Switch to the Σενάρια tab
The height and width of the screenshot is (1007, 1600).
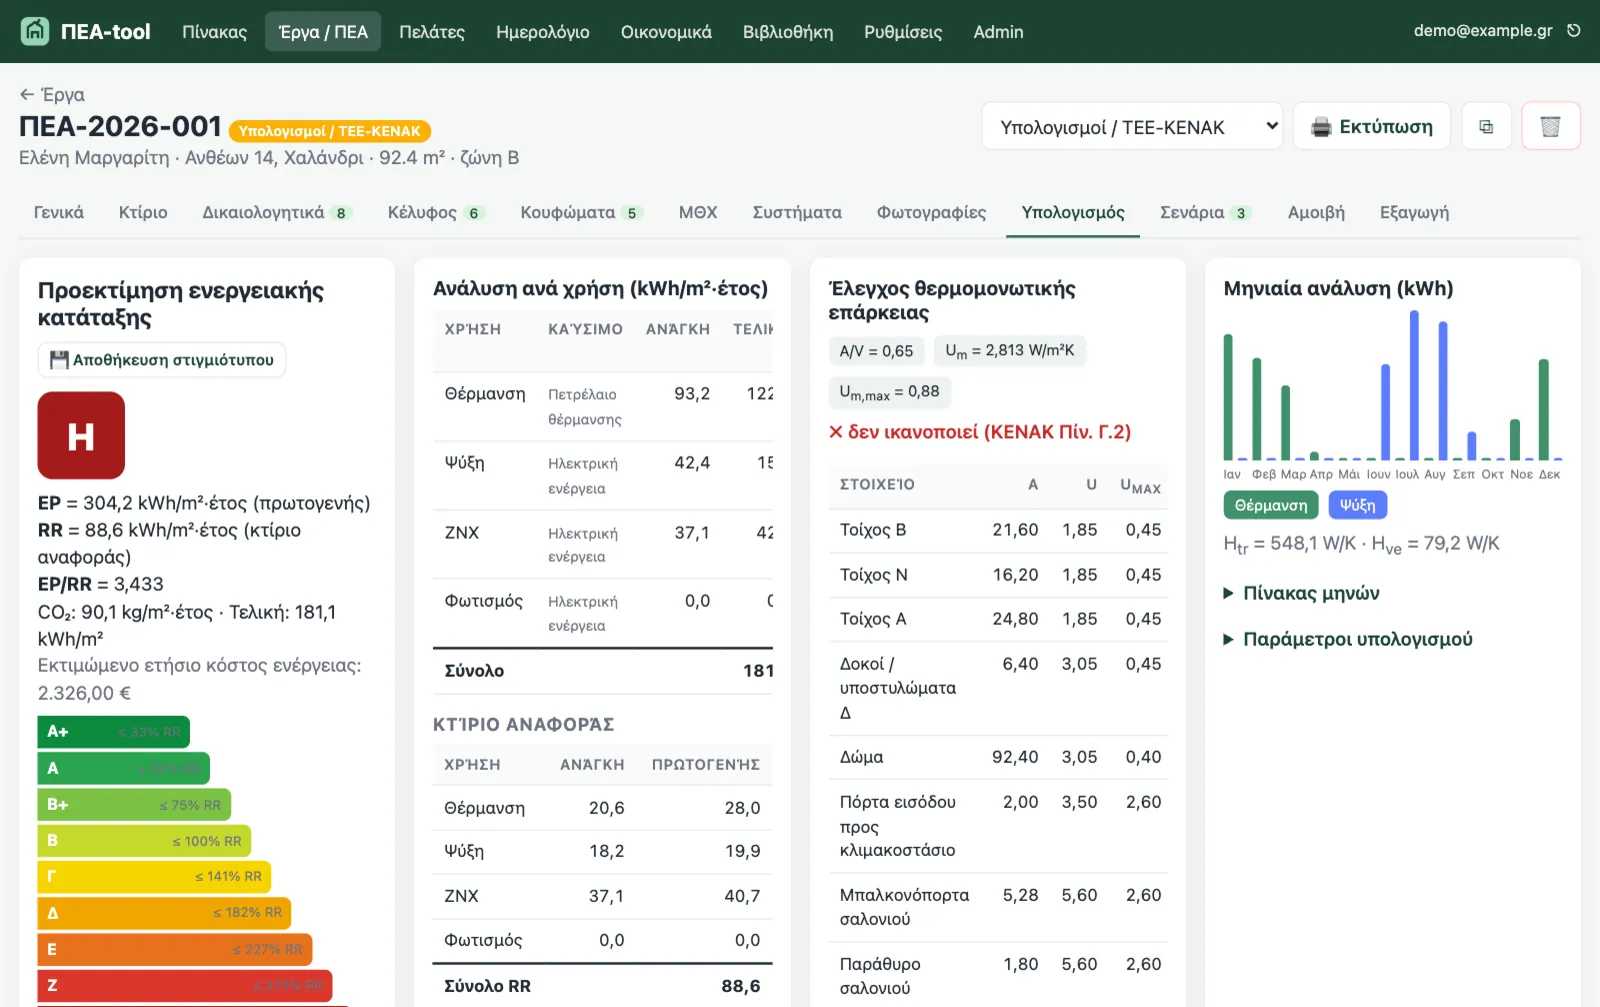[x=1206, y=212]
